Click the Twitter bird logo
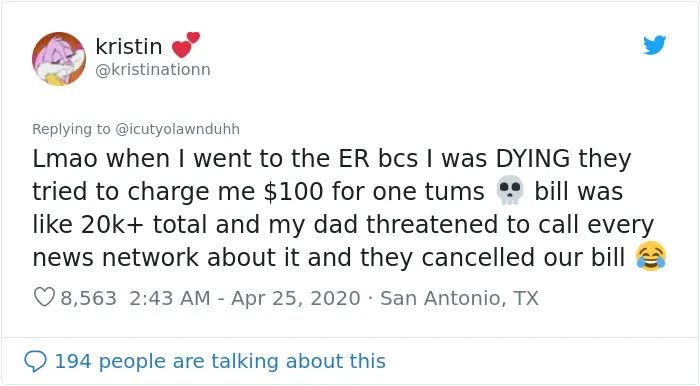Screen dimensions: 700x386 [x=654, y=45]
